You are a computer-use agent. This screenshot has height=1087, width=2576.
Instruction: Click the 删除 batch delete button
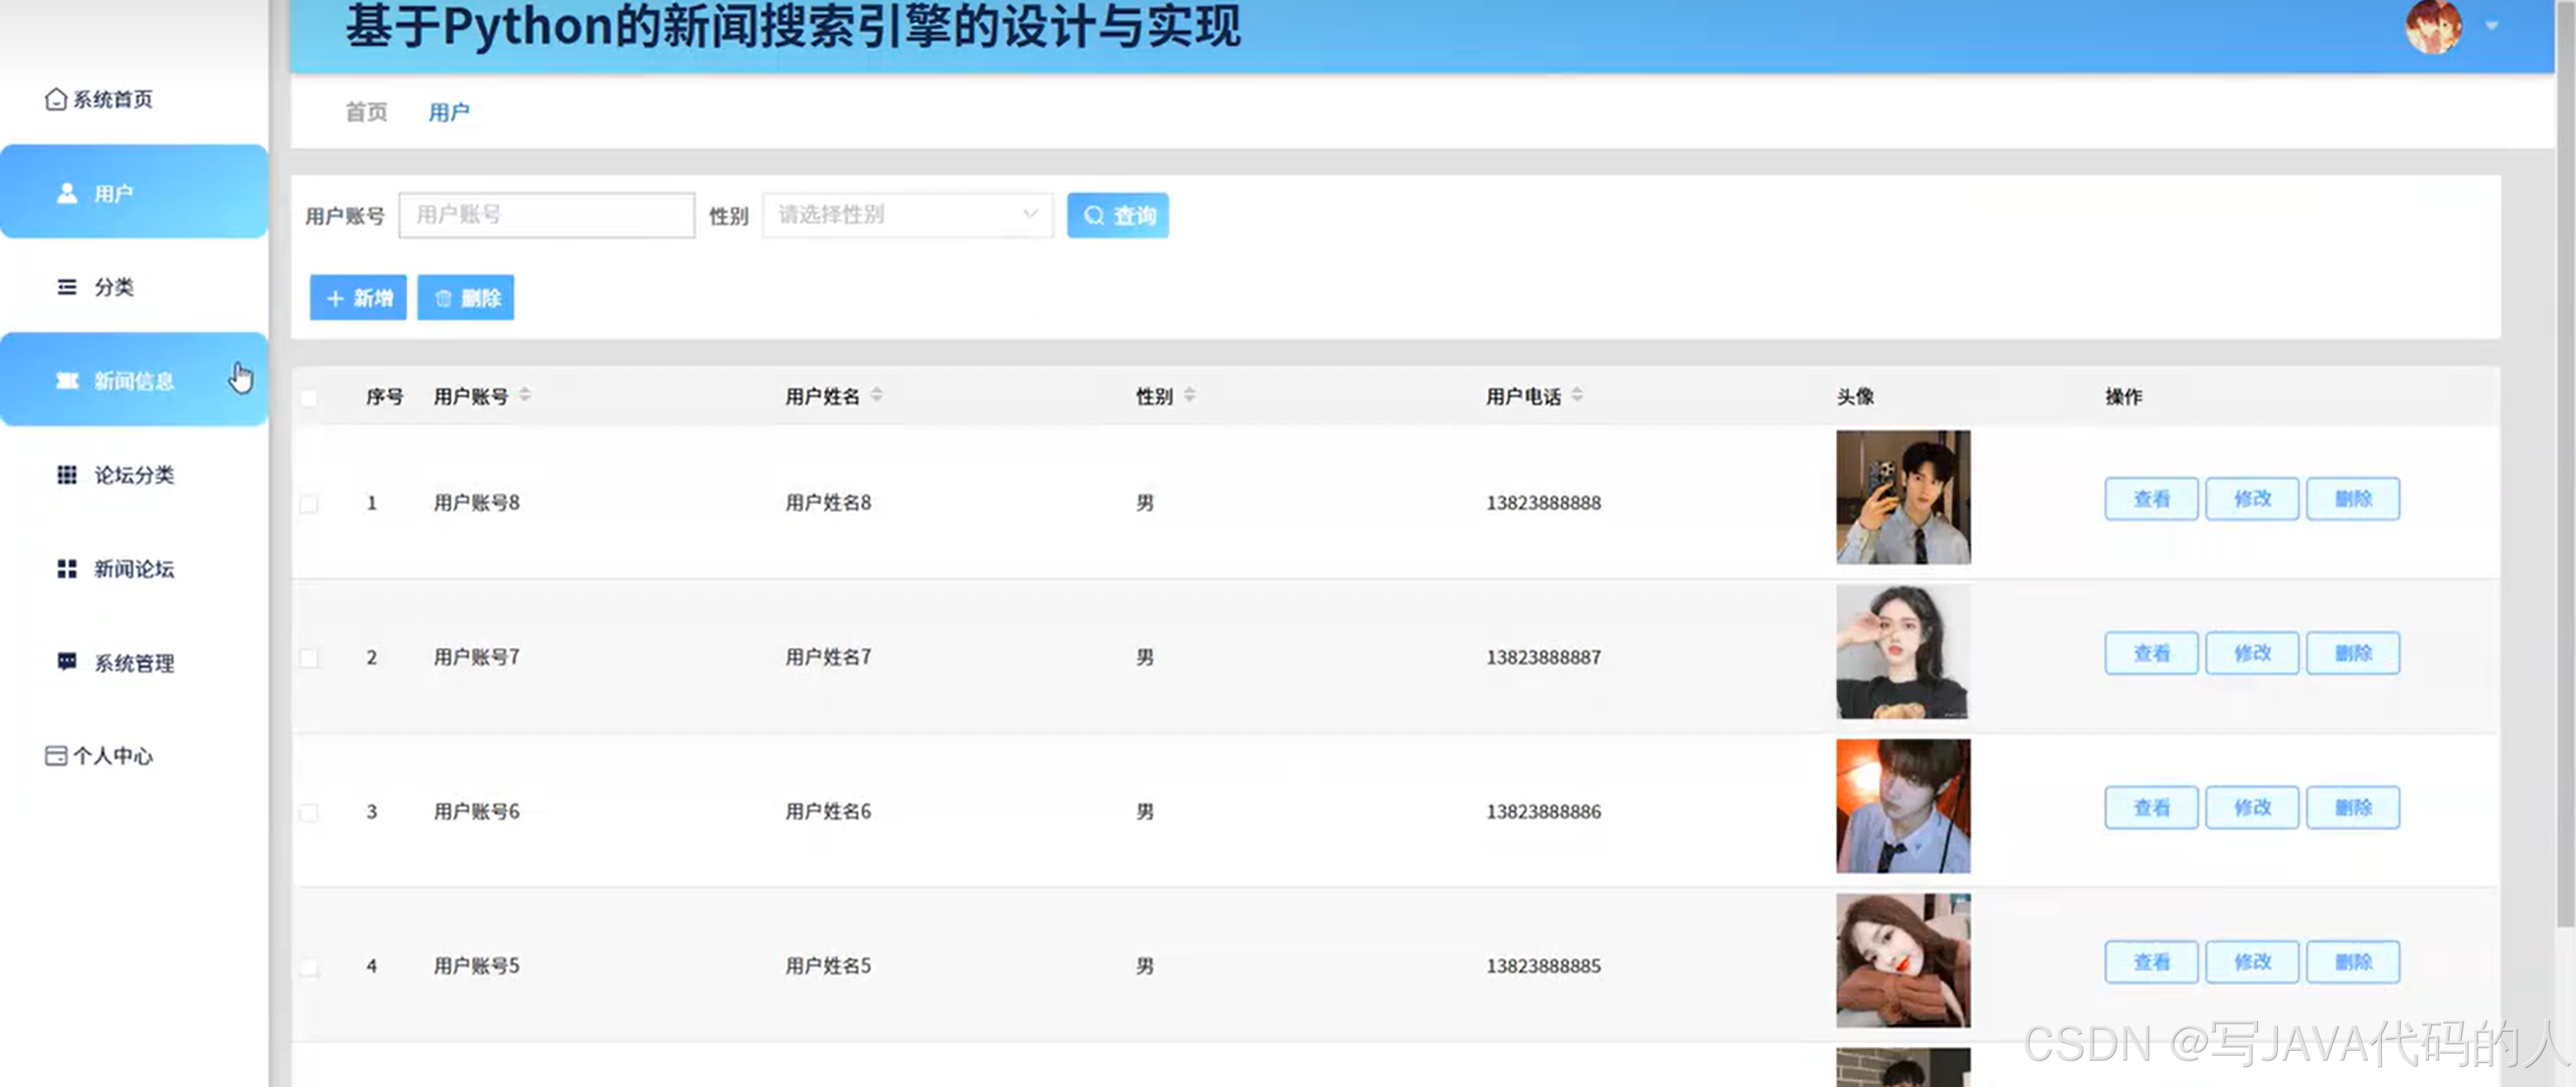click(x=466, y=298)
